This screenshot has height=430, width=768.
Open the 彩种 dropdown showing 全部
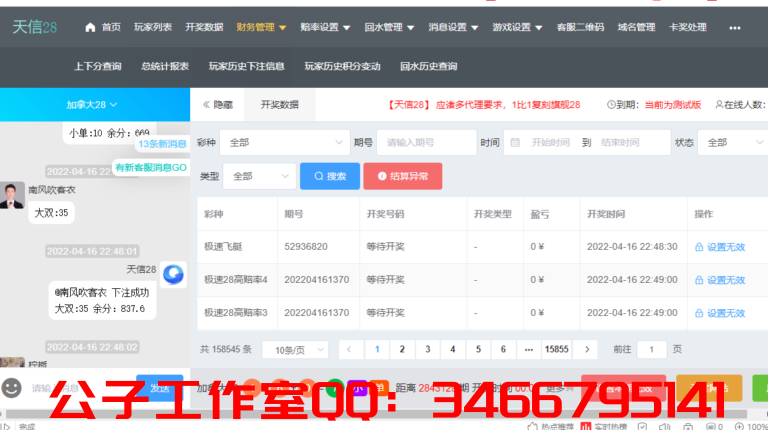coord(285,143)
